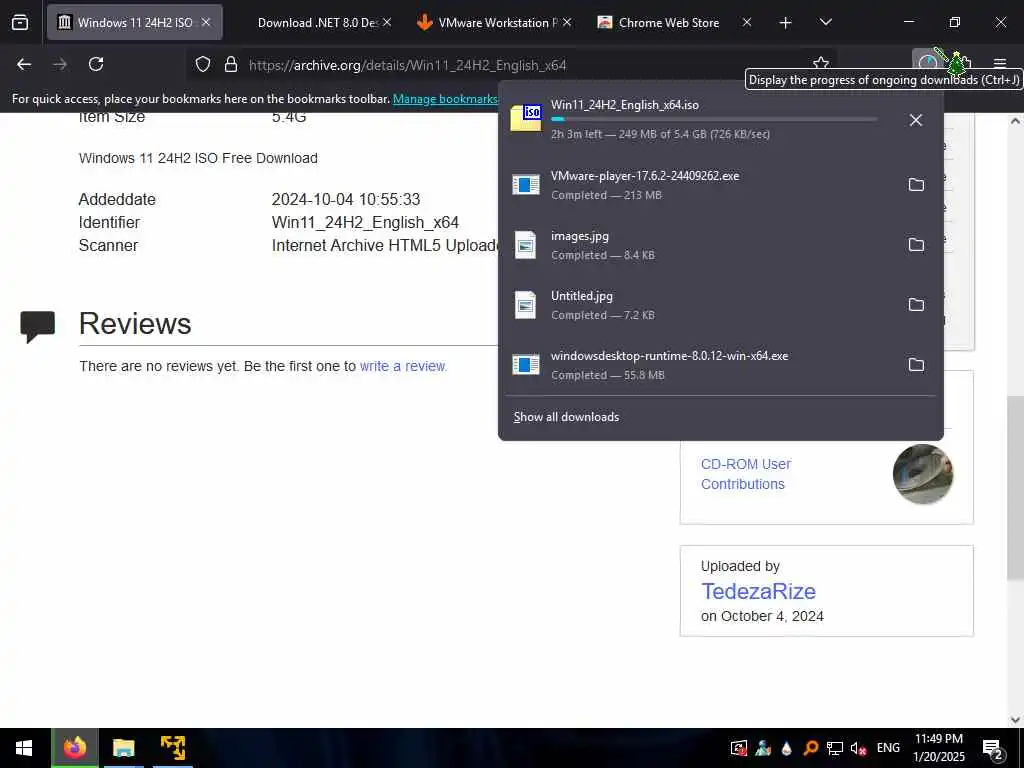1024x768 pixels.
Task: Switch to Download .NET 8.0 tab
Action: [317, 23]
